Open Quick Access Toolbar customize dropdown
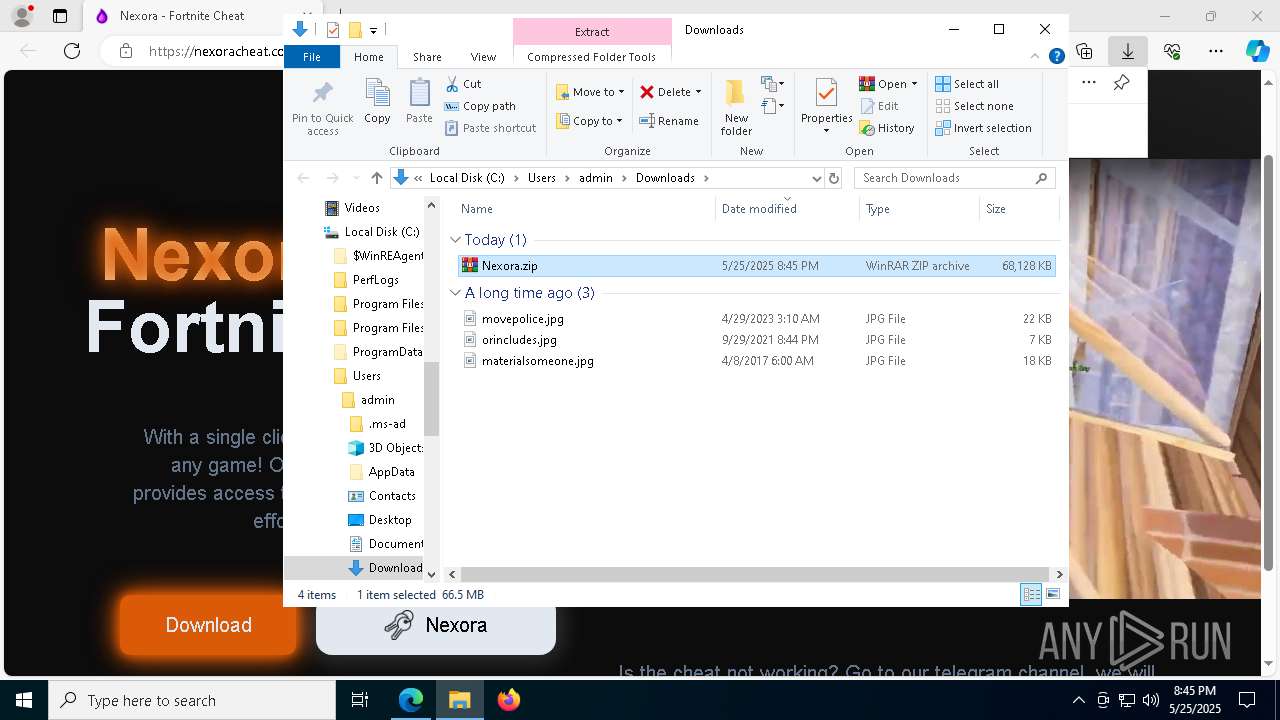 [x=373, y=30]
